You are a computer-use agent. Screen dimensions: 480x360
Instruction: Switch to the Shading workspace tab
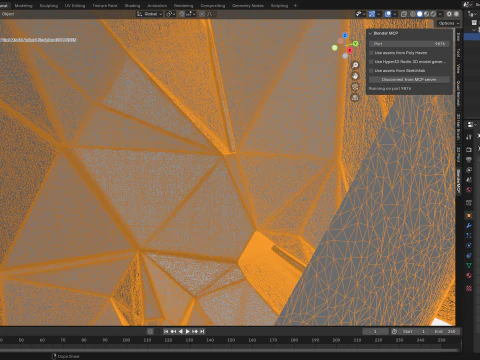[x=132, y=6]
